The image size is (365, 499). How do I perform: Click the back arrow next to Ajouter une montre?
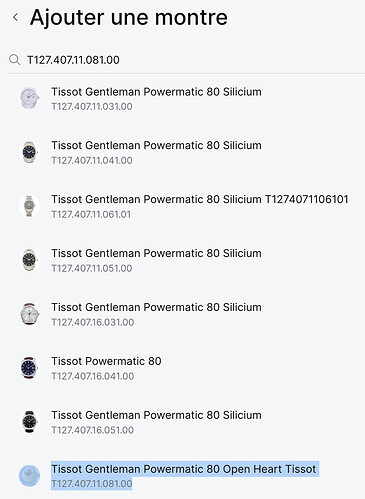pos(15,17)
